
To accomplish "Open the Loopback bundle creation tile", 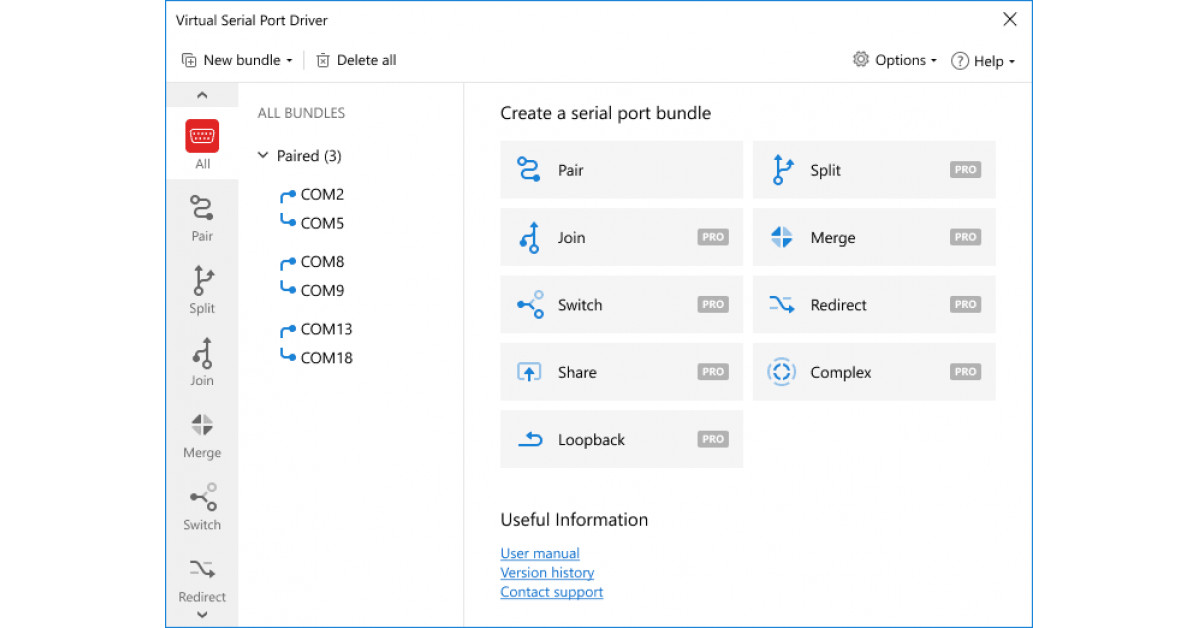I will 621,438.
